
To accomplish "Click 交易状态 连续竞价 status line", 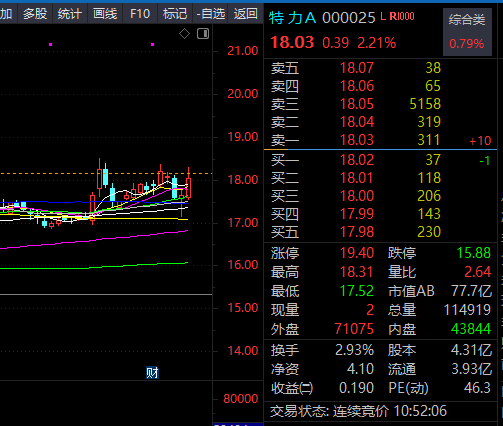I will [358, 411].
